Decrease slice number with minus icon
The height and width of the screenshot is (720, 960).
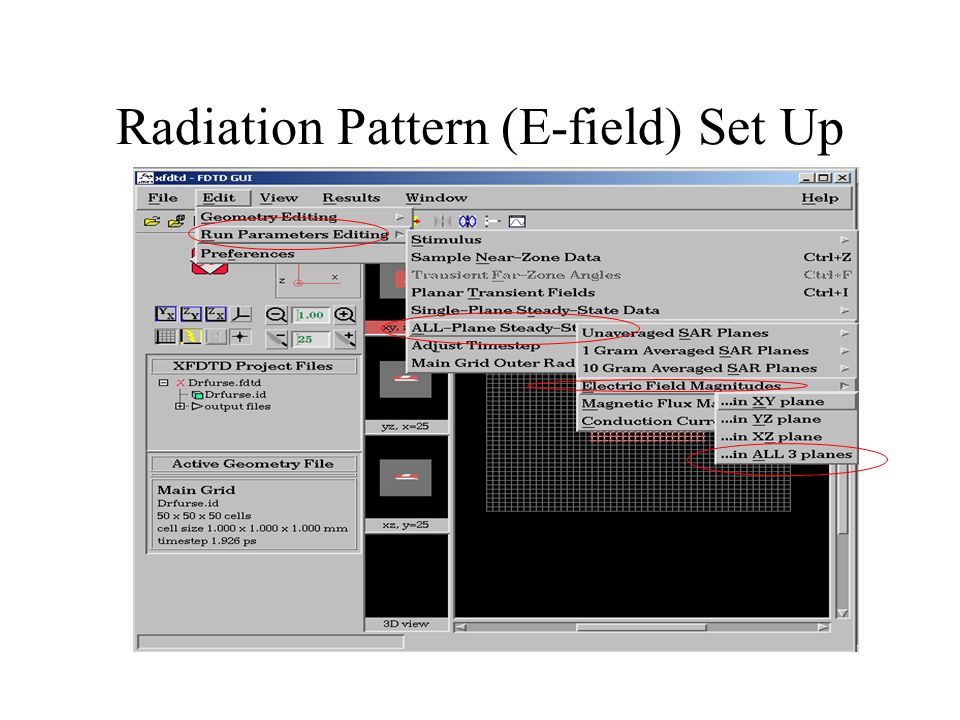277,339
